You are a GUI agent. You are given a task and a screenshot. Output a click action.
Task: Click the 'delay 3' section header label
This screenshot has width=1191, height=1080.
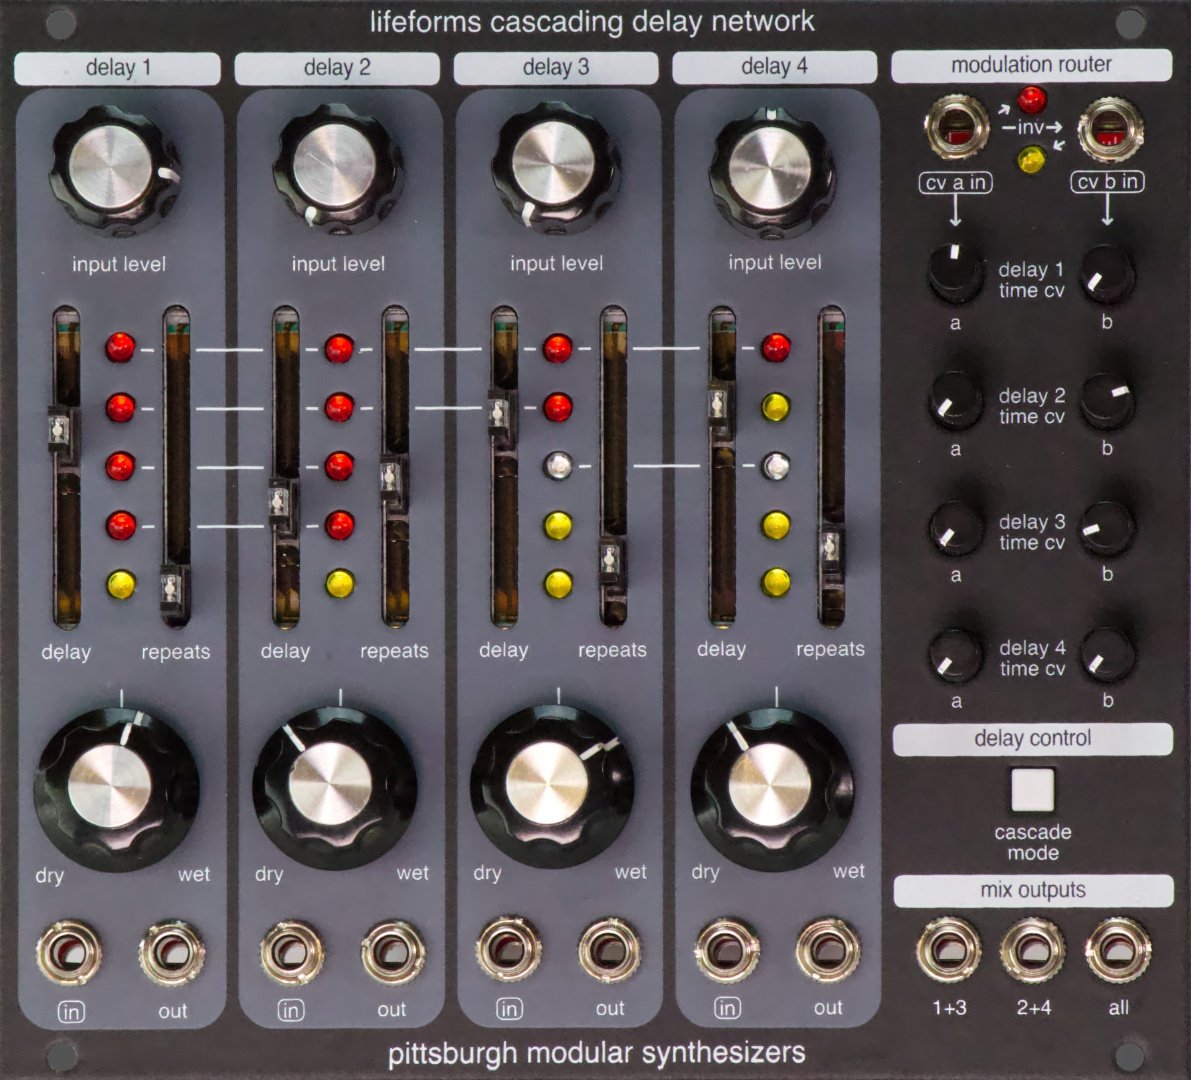(556, 67)
